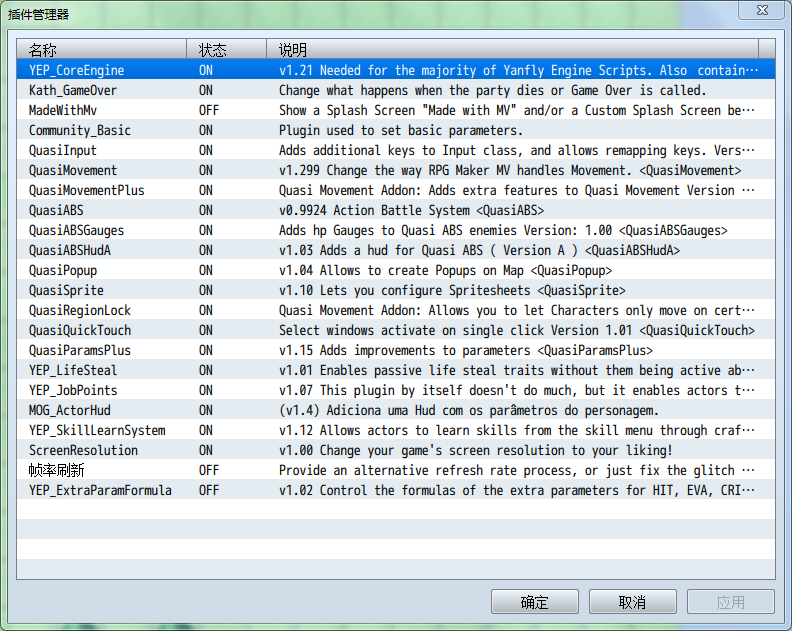Click the ON status of YEP_CoreEngine
The width and height of the screenshot is (792, 631).
point(206,70)
